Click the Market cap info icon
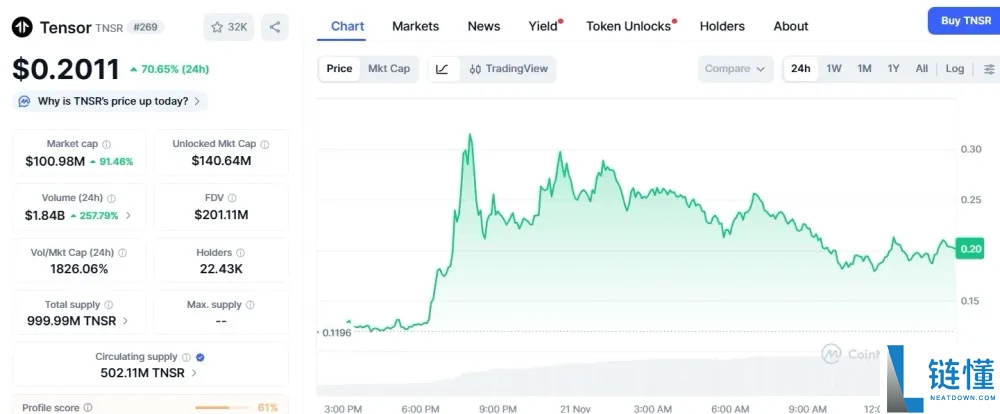The width and height of the screenshot is (1000, 414). point(107,145)
